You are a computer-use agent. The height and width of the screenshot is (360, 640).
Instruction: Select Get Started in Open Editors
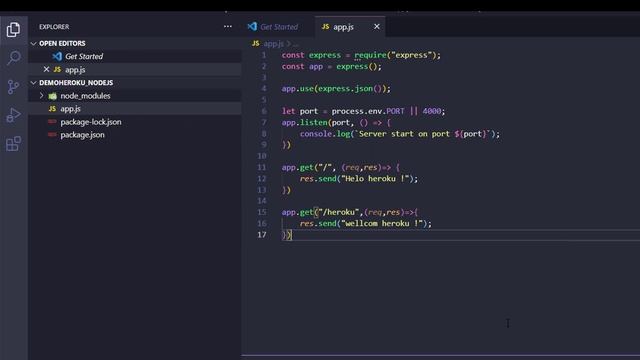coord(135,56)
